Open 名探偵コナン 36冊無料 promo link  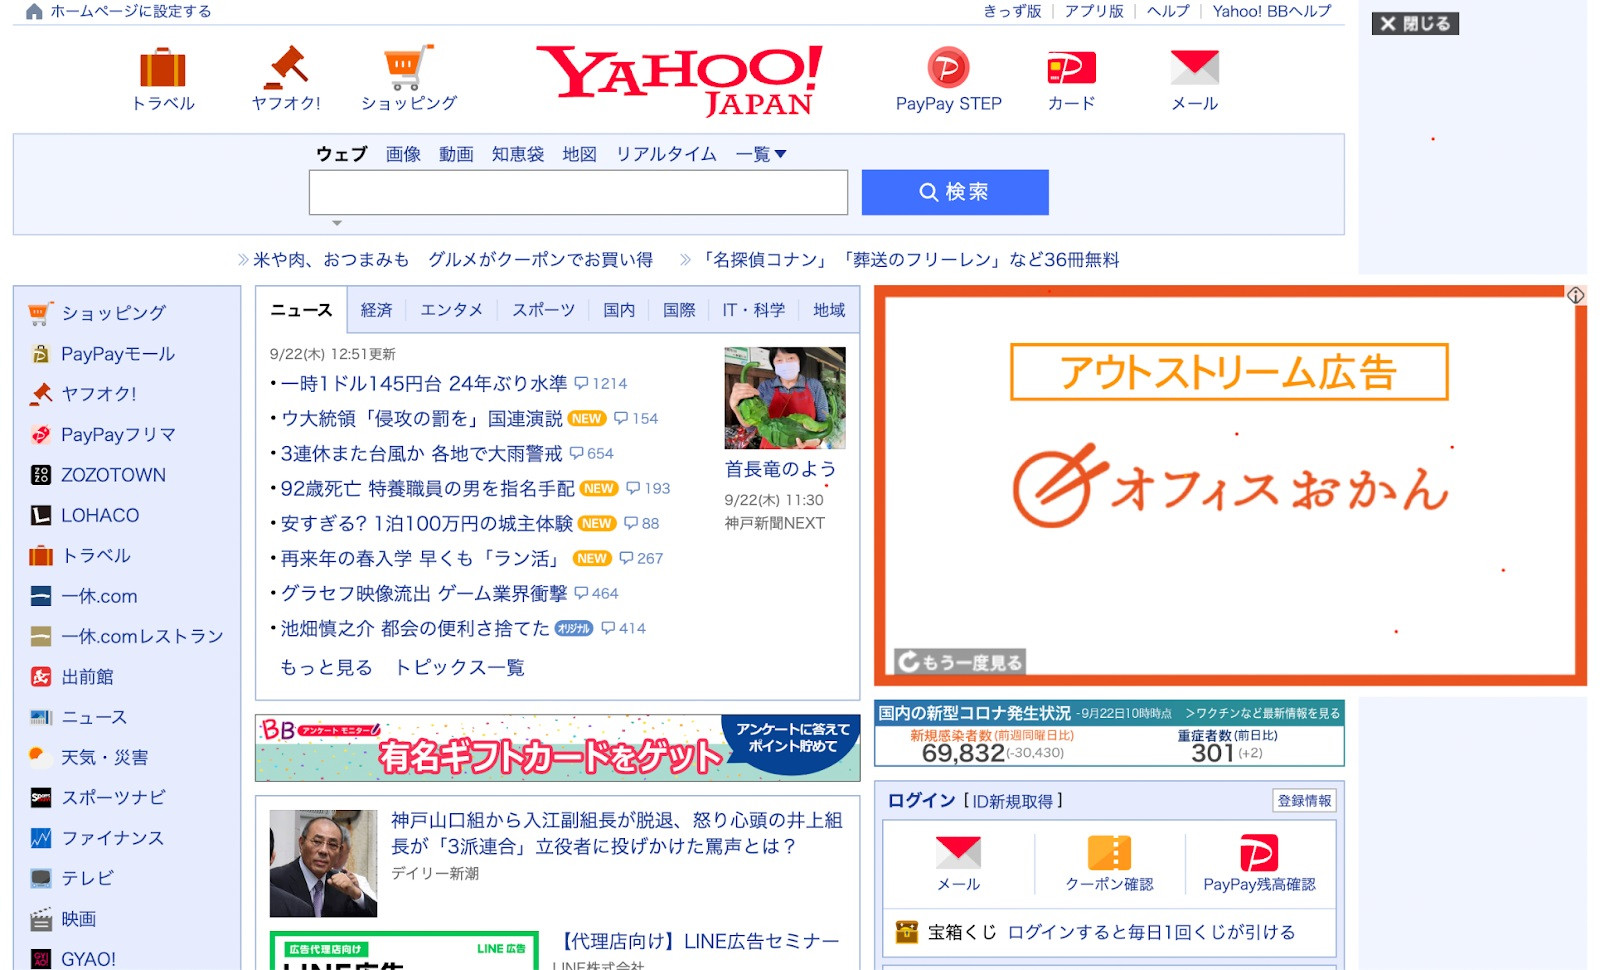910,260
